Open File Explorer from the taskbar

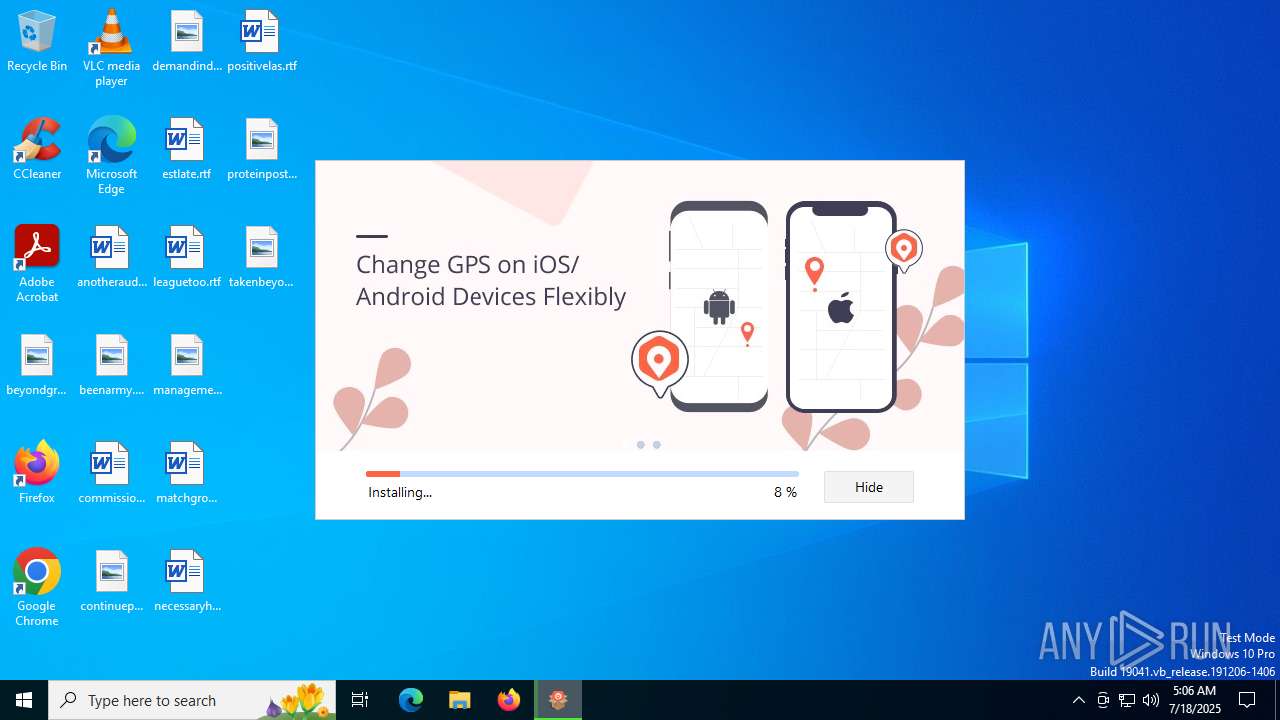[x=459, y=700]
